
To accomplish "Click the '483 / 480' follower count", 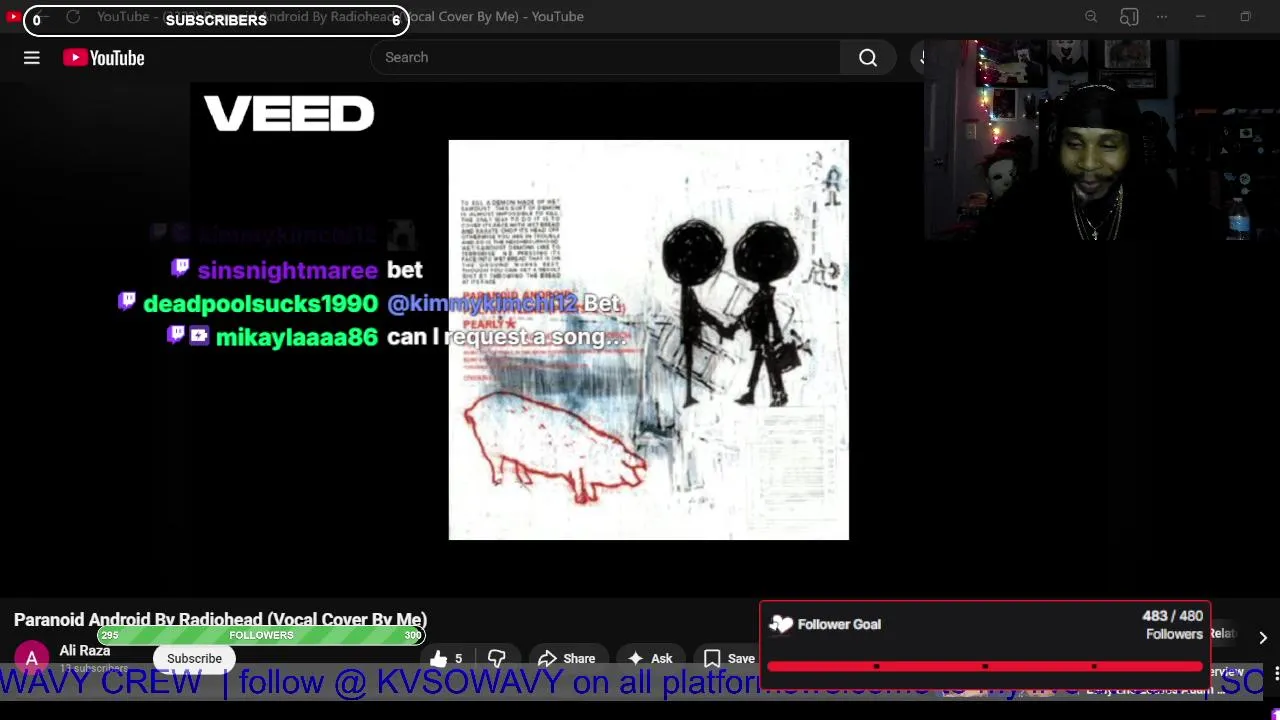I will click(x=1172, y=616).
